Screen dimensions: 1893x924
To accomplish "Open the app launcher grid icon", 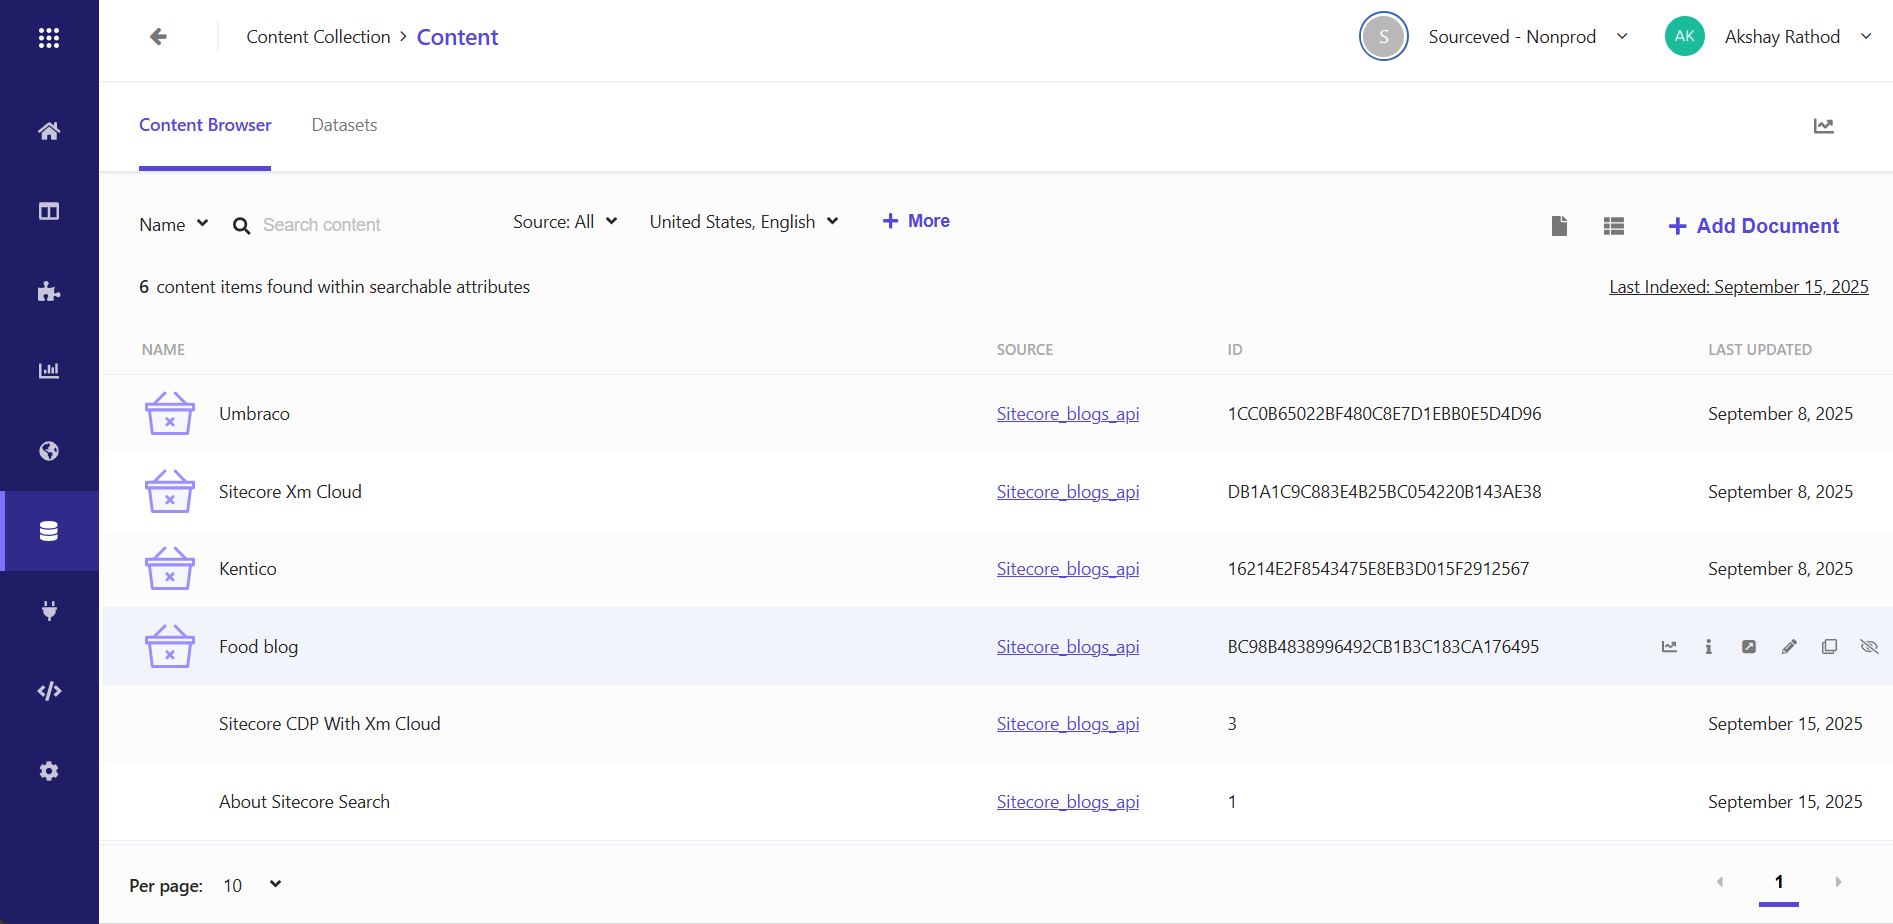I will point(49,38).
